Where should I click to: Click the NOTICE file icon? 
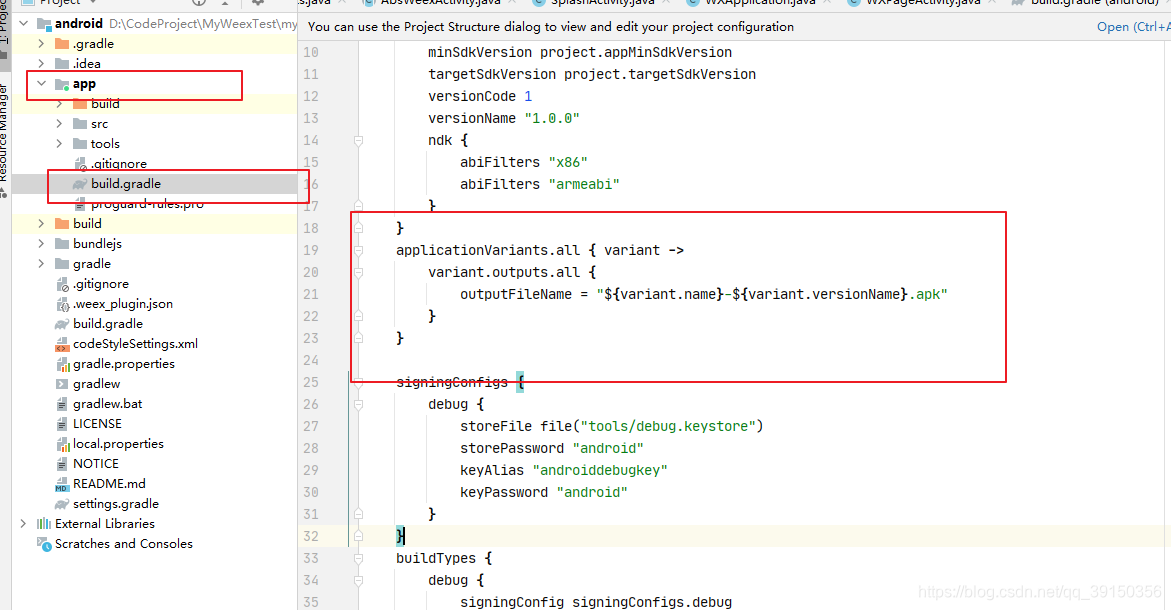[62, 464]
